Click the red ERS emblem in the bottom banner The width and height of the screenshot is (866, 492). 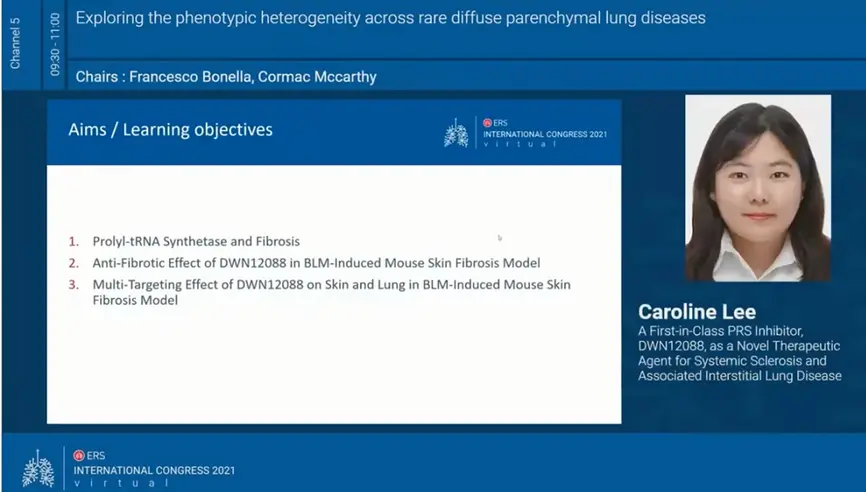pos(79,456)
